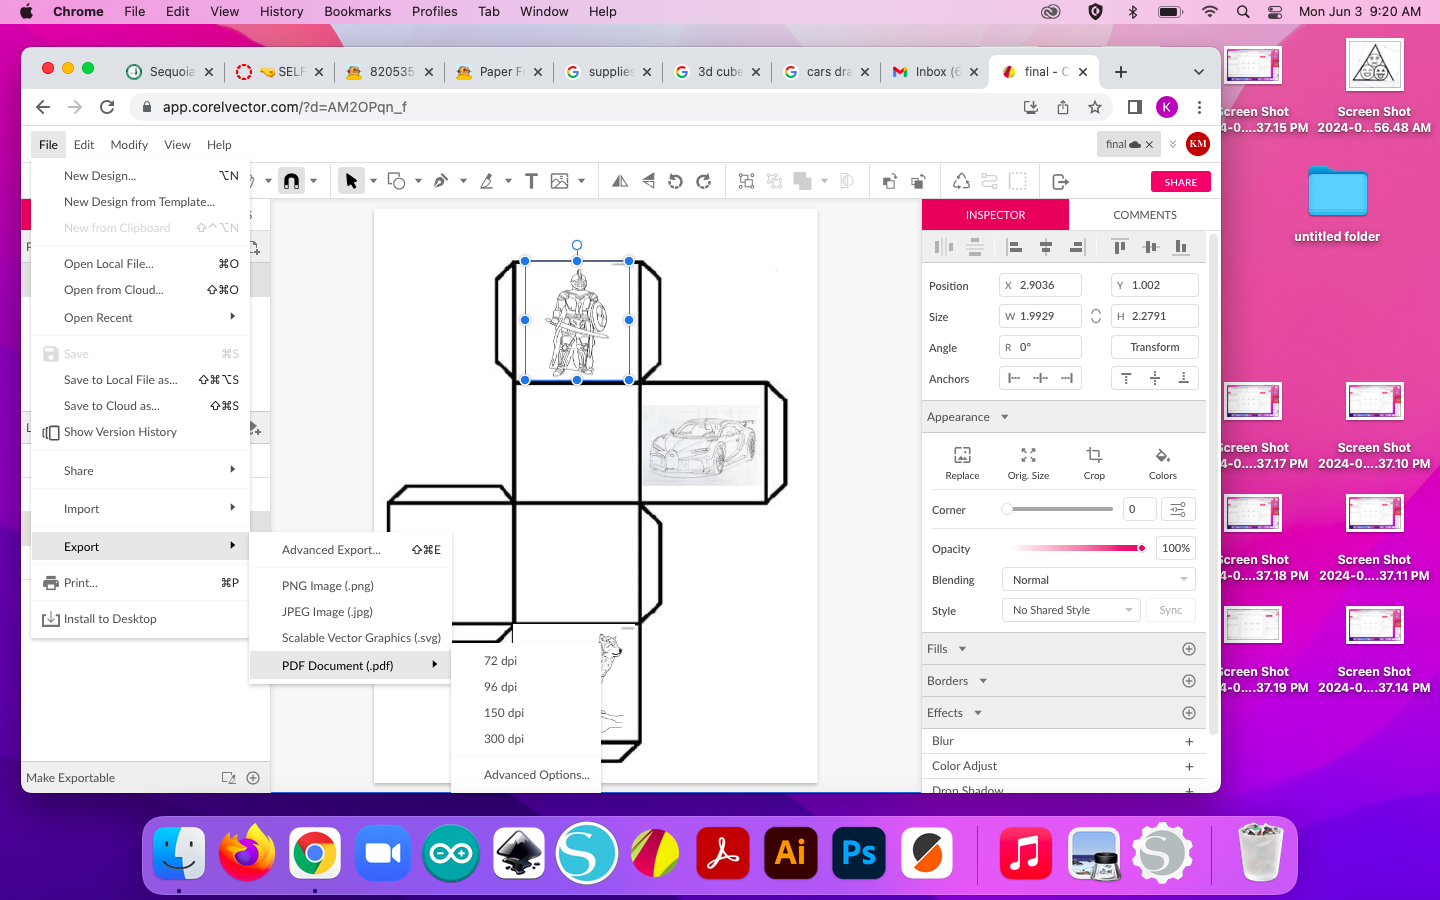This screenshot has width=1440, height=900.
Task: Click the X position input field
Action: pos(1041,285)
